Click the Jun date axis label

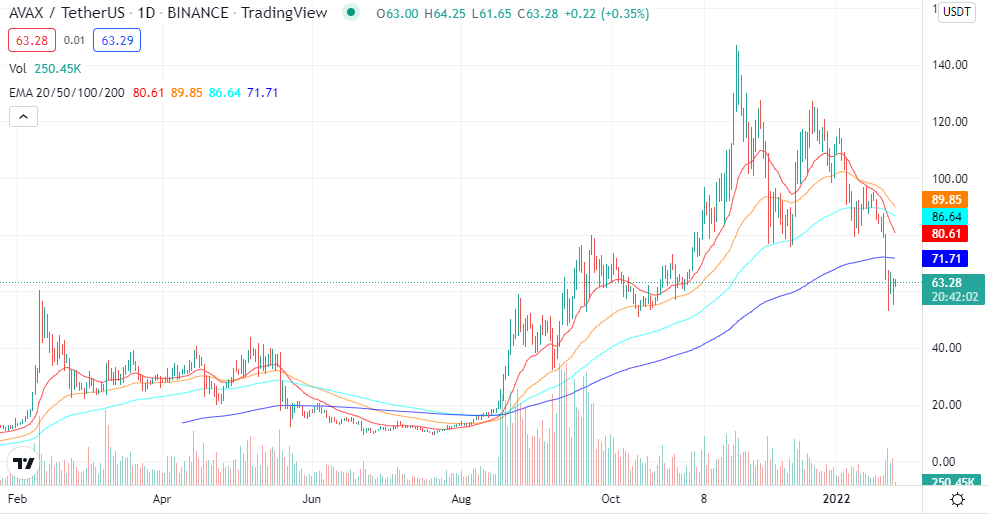click(312, 499)
